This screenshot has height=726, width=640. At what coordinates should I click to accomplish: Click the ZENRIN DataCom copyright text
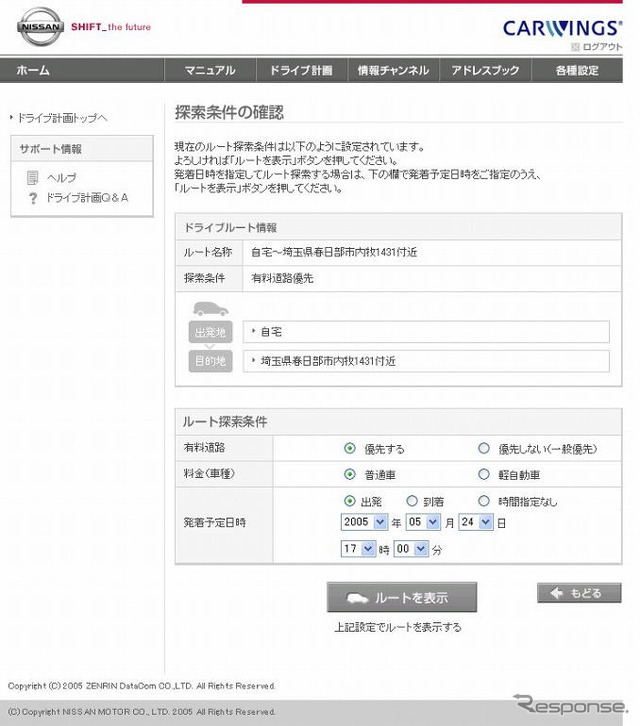click(x=142, y=686)
